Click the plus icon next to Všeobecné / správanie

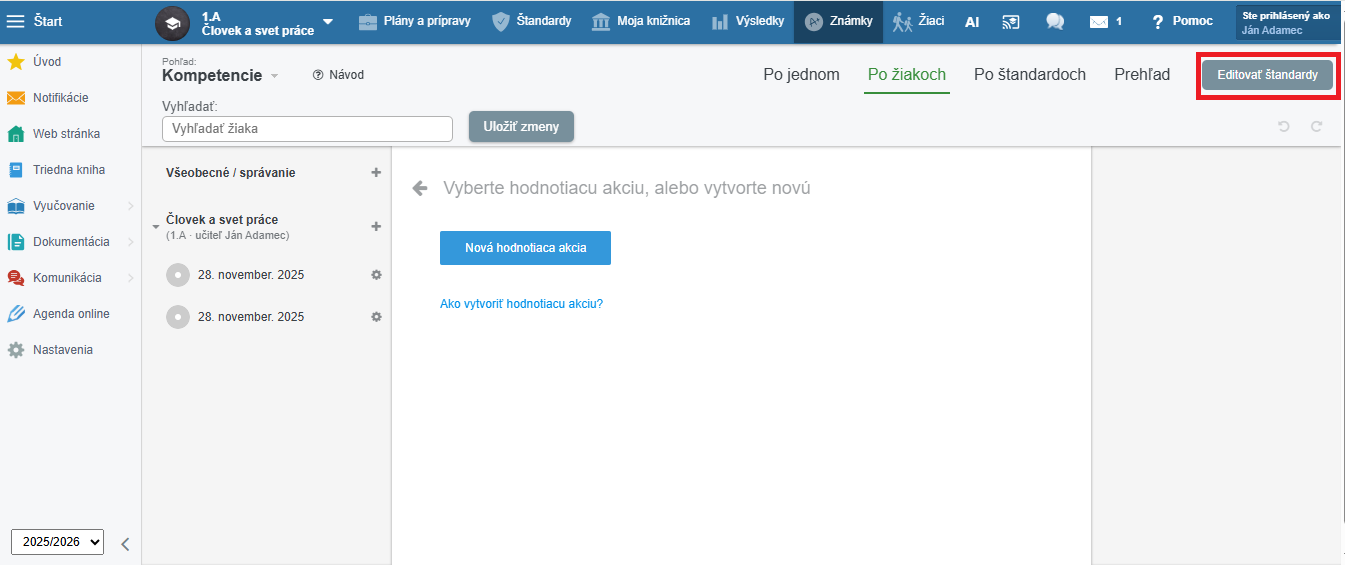tap(376, 173)
